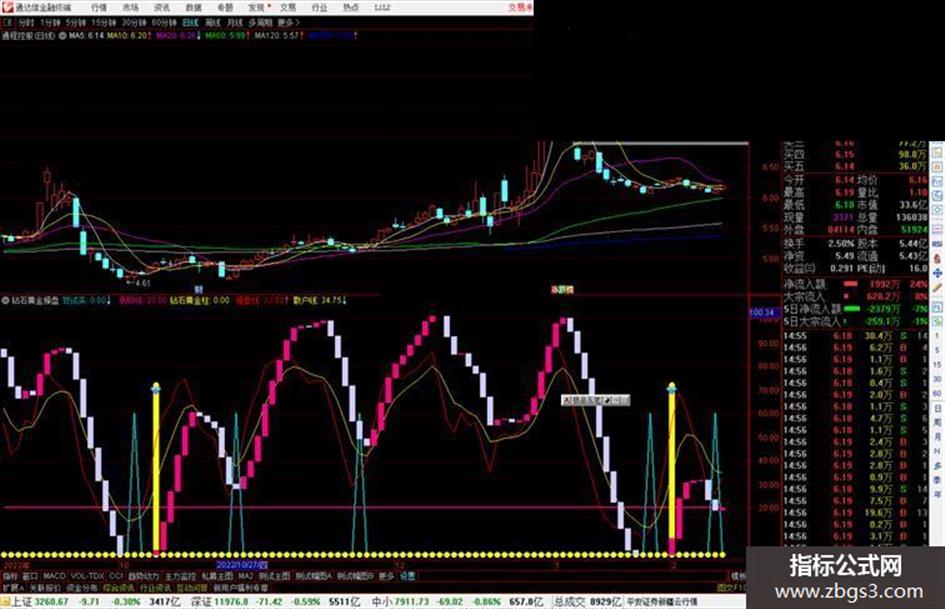This screenshot has height=609, width=945.
Task: Select the 扩展 tab in bottom row
Action: point(13,587)
